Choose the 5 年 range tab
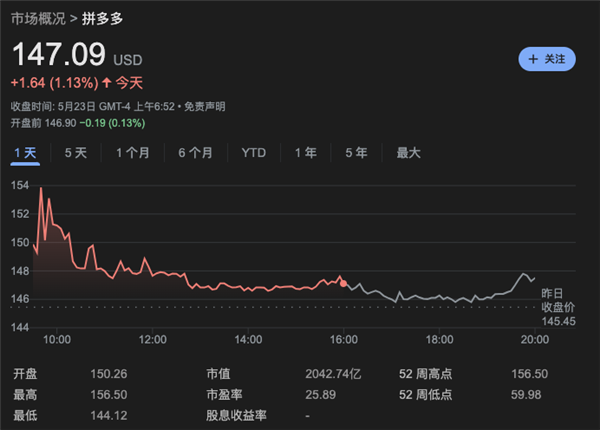This screenshot has height=430, width=600. [x=355, y=153]
